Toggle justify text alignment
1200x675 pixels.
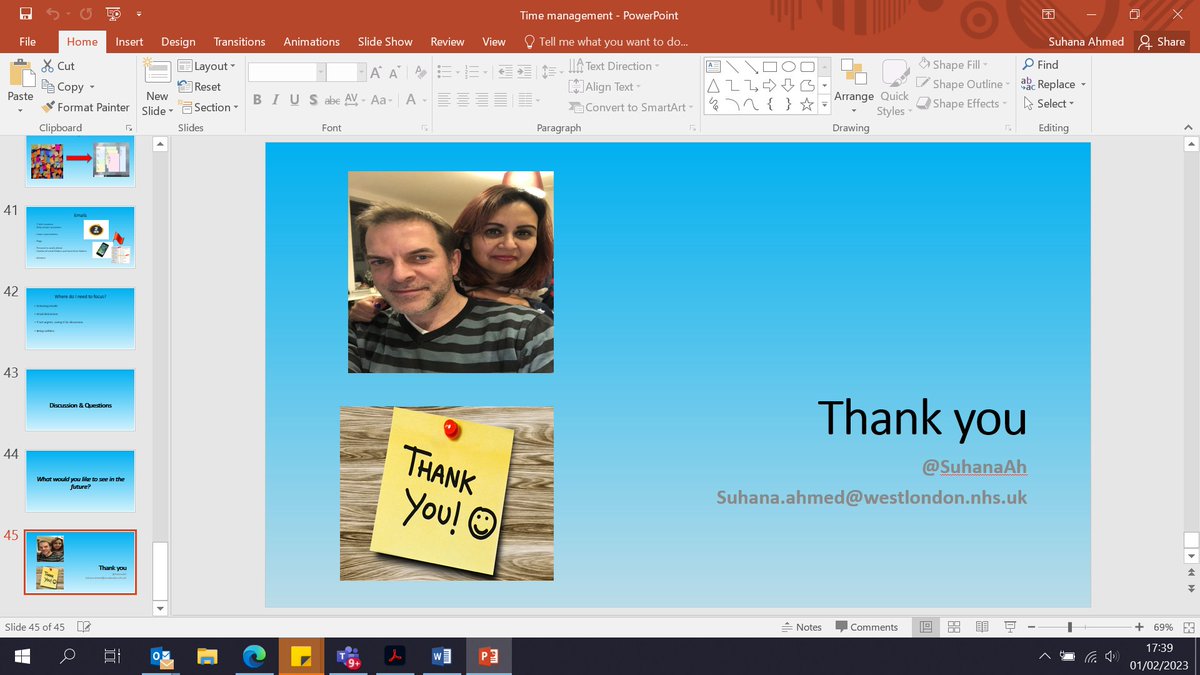[501, 100]
